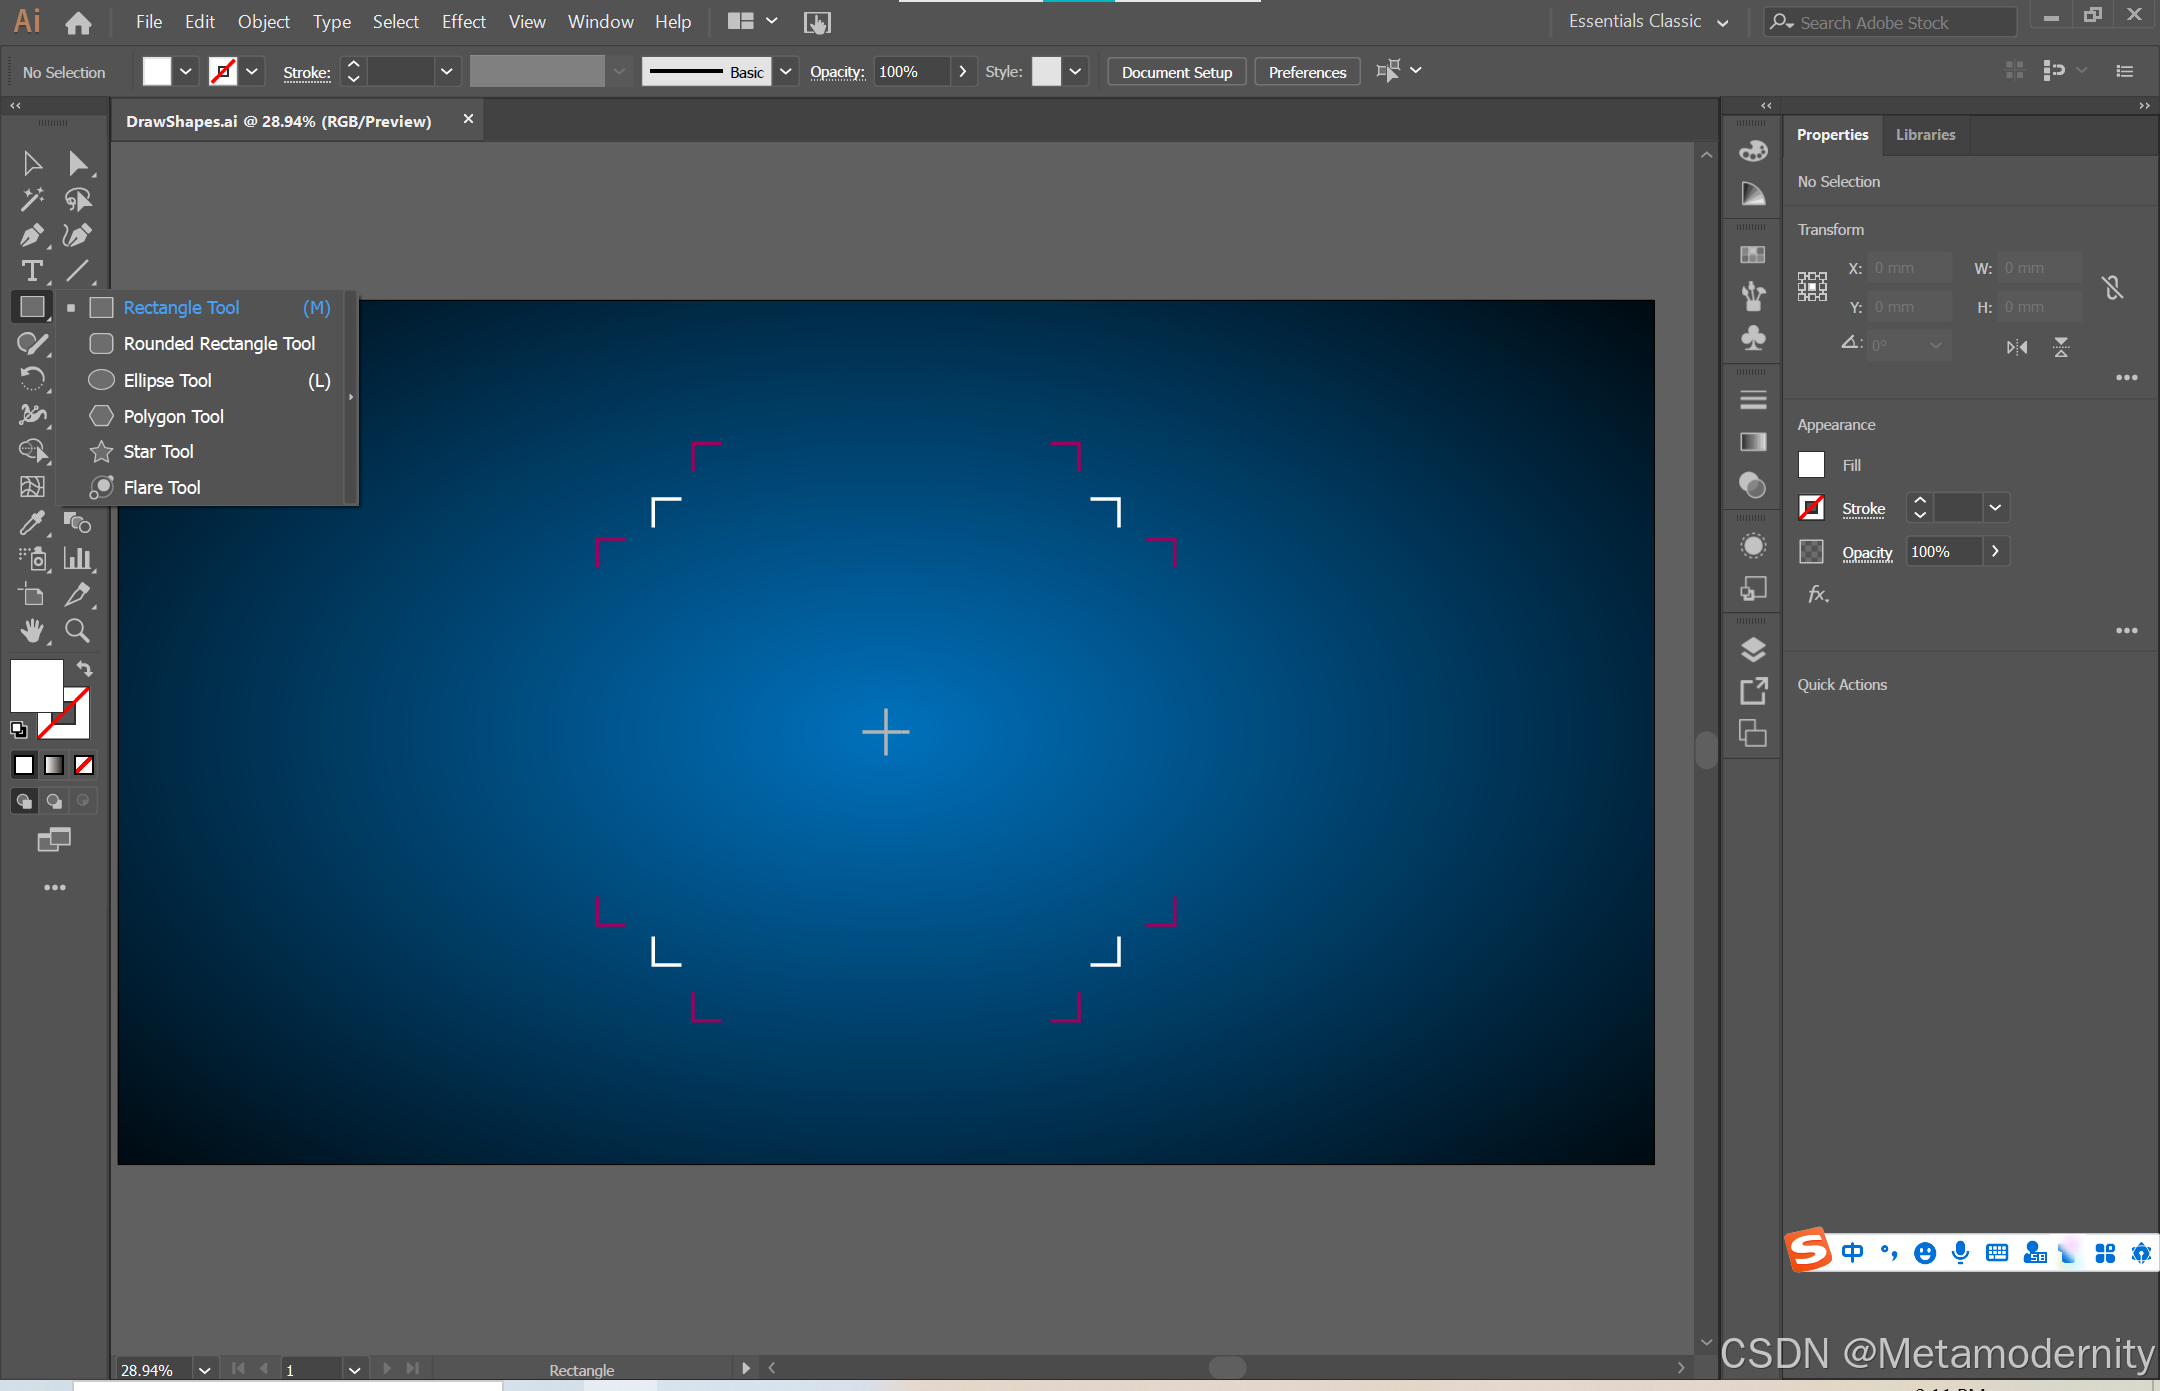Open the Basic brush definition dropdown
This screenshot has height=1391, width=2160.
pos(786,72)
